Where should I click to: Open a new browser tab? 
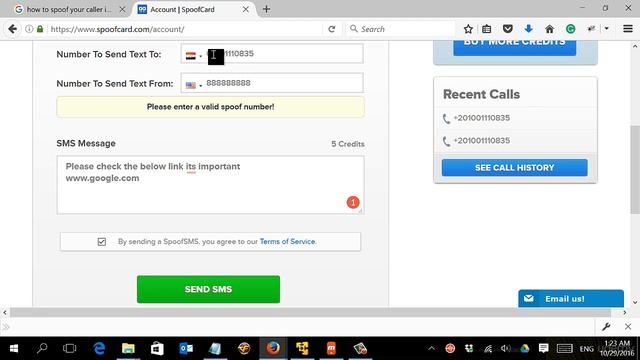[266, 9]
